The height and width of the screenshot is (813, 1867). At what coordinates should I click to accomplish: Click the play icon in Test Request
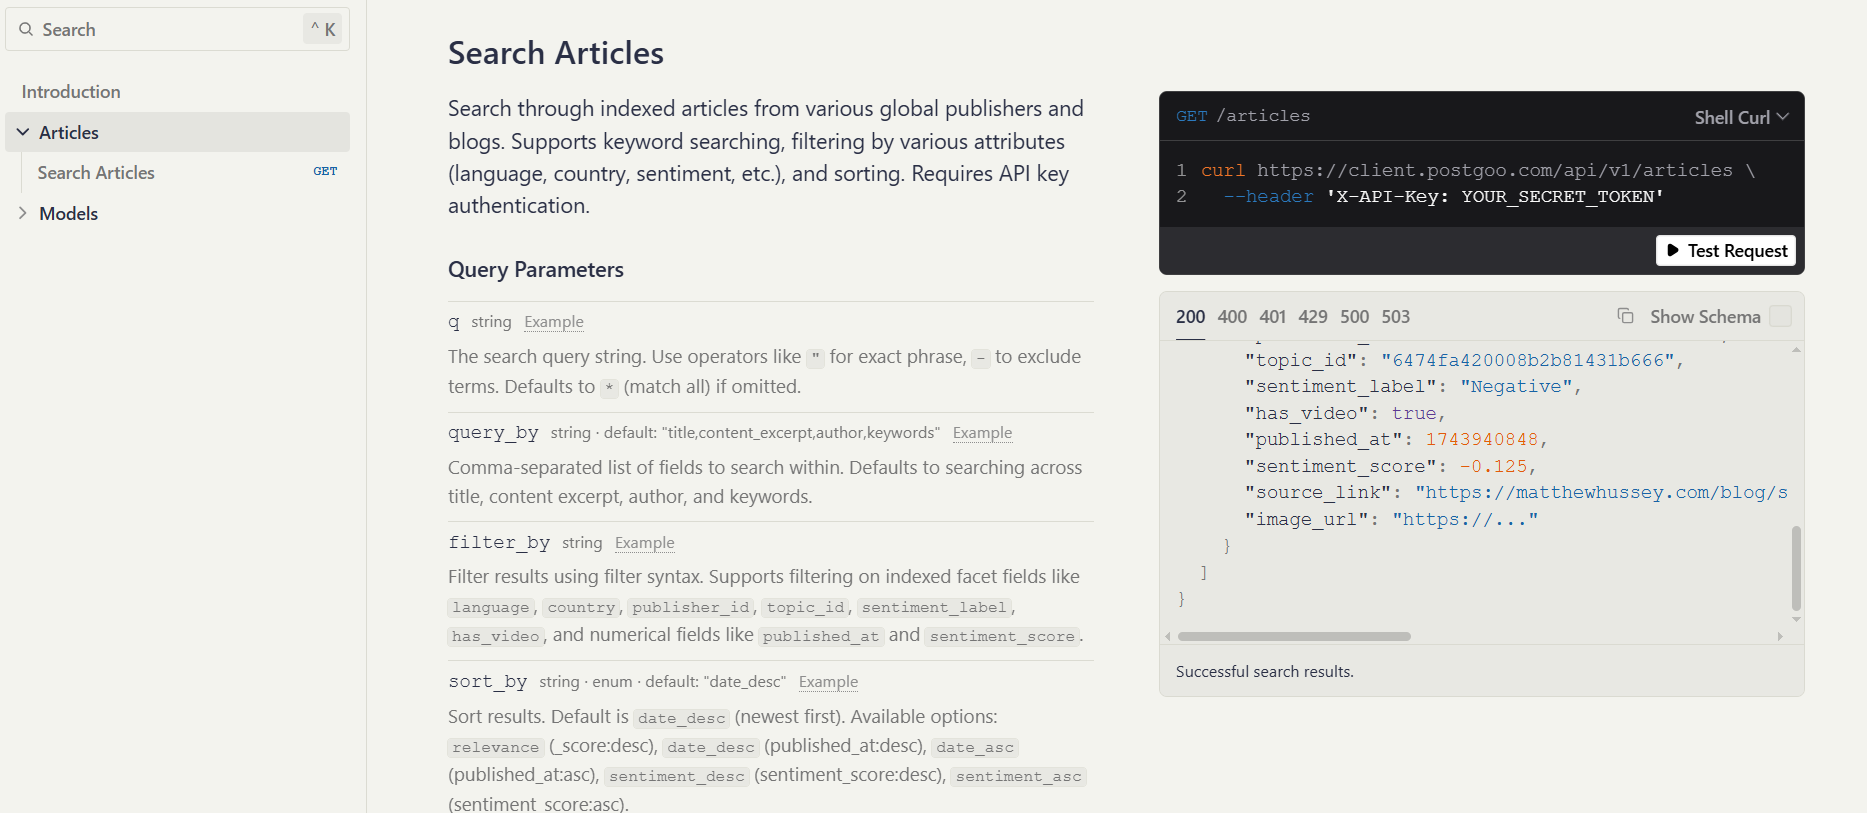coord(1673,250)
